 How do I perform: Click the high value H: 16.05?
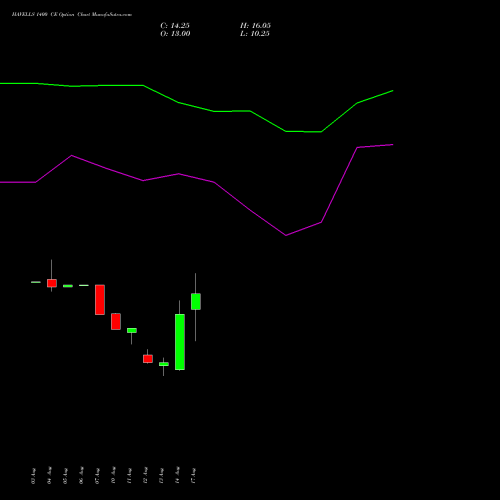(255, 26)
